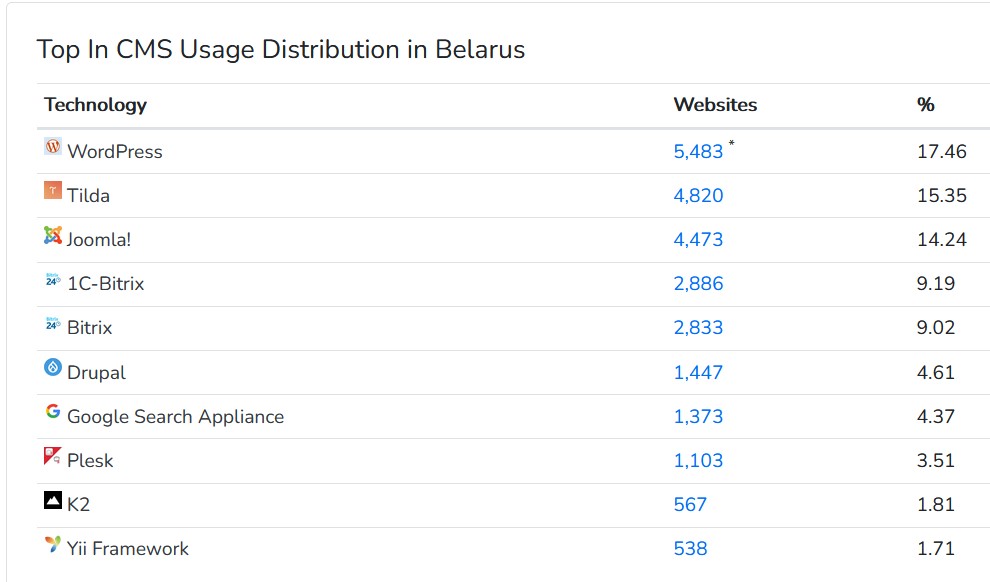Select the 4,473 Joomla! websites count
990x582 pixels.
[698, 240]
